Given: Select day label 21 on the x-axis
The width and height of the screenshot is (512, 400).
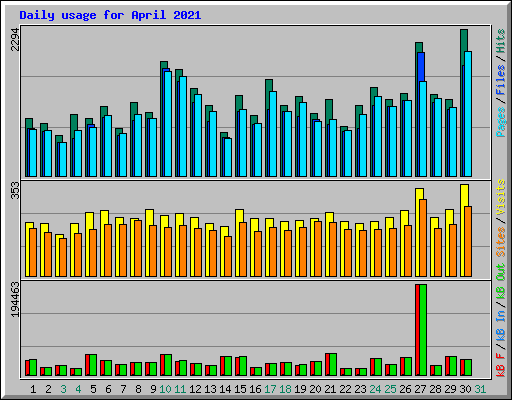Looking at the screenshot, I should point(330,389).
